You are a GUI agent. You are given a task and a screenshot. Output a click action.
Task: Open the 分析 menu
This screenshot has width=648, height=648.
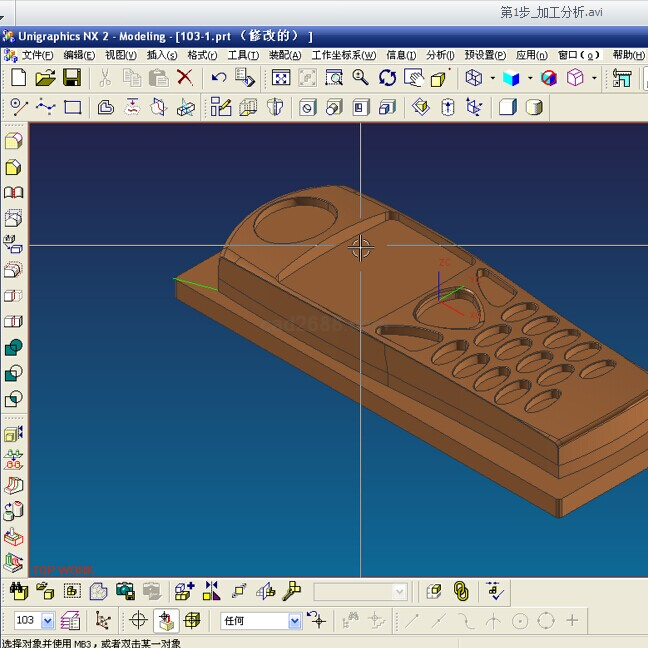[x=439, y=55]
